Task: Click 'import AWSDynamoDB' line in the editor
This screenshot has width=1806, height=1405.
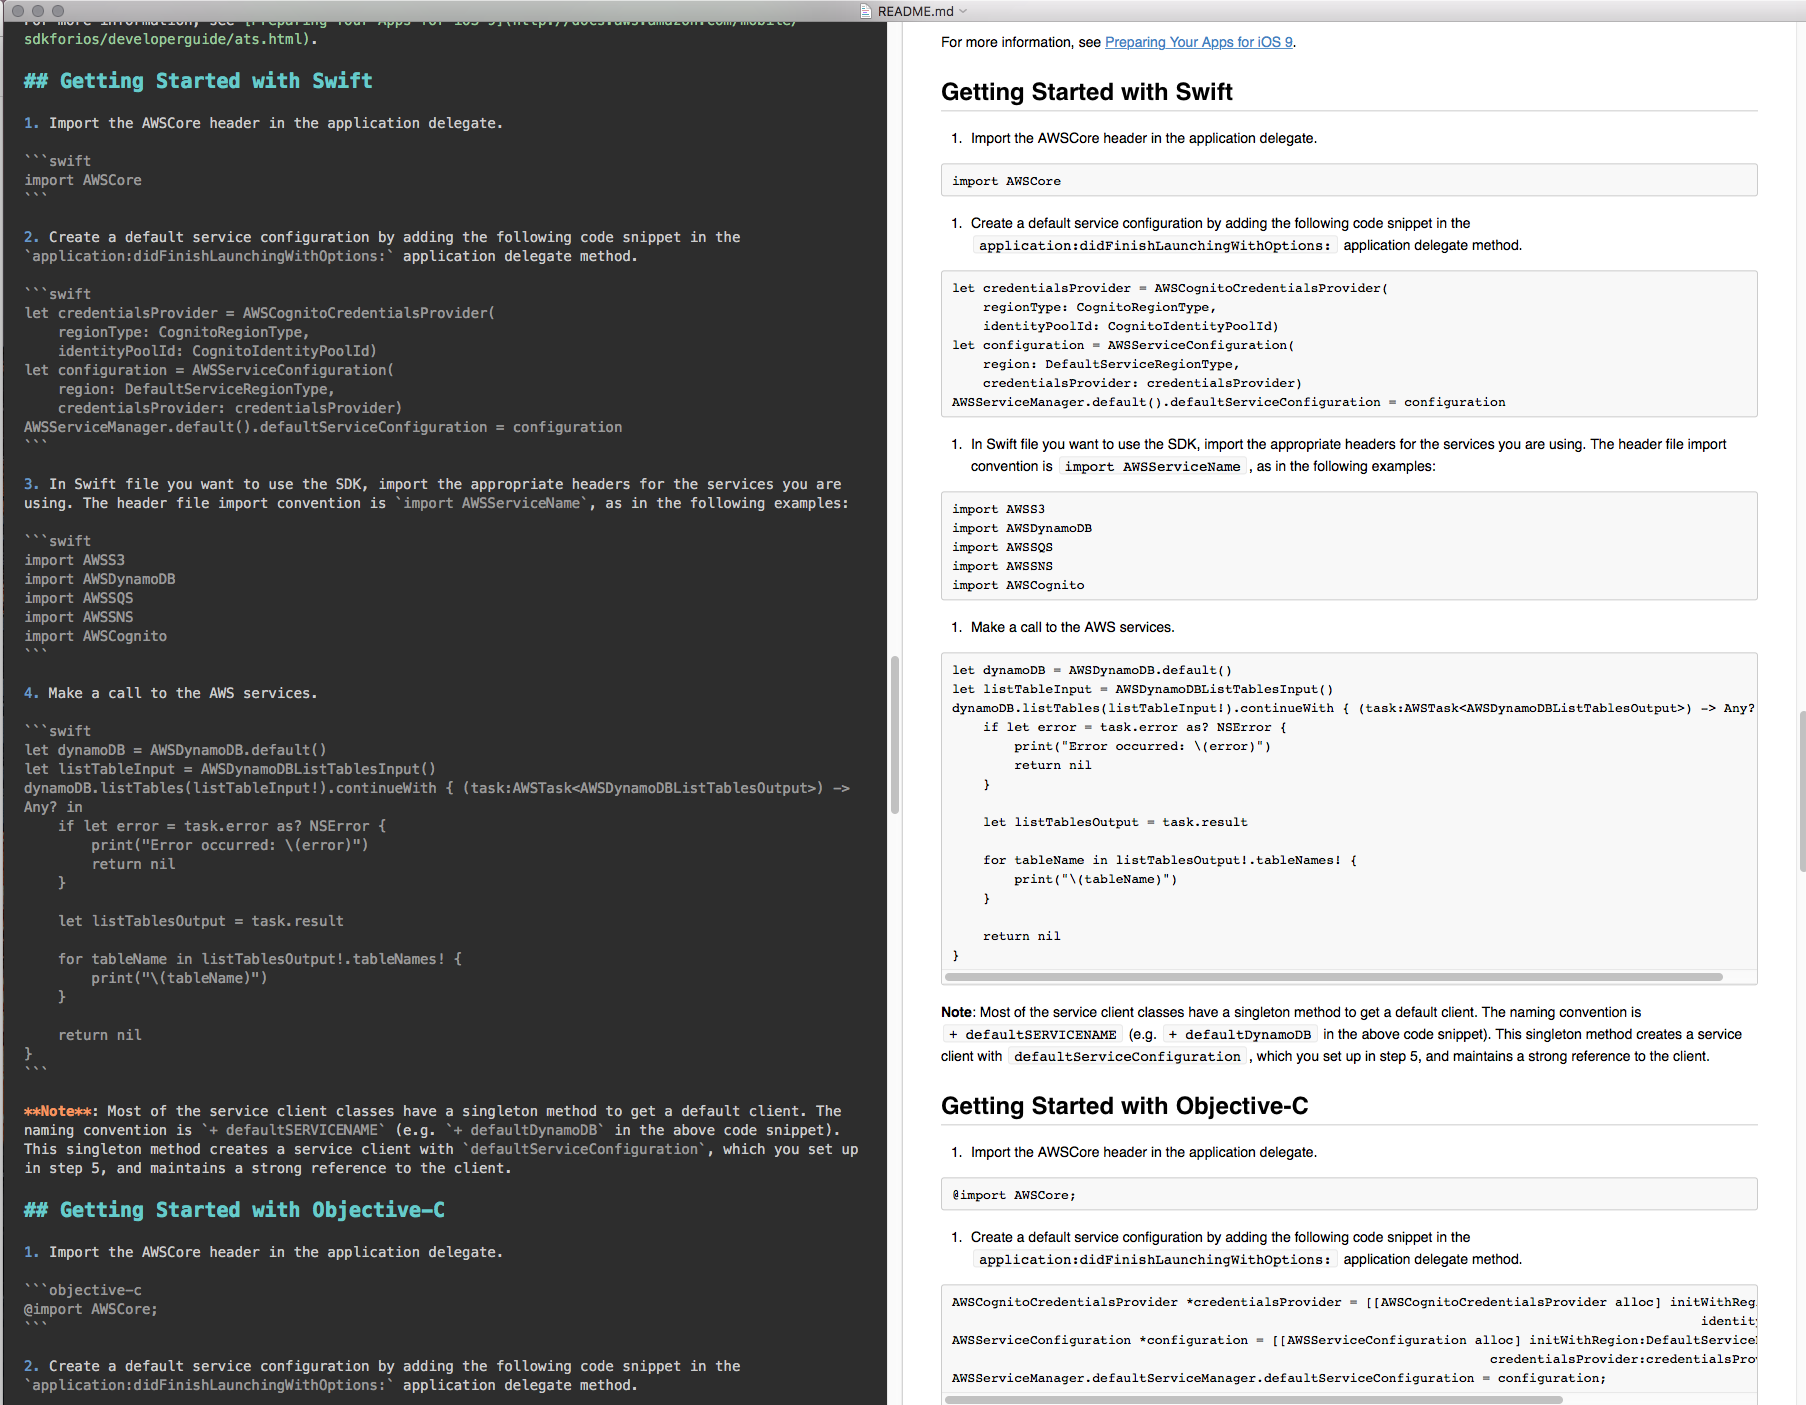Action: (x=100, y=579)
